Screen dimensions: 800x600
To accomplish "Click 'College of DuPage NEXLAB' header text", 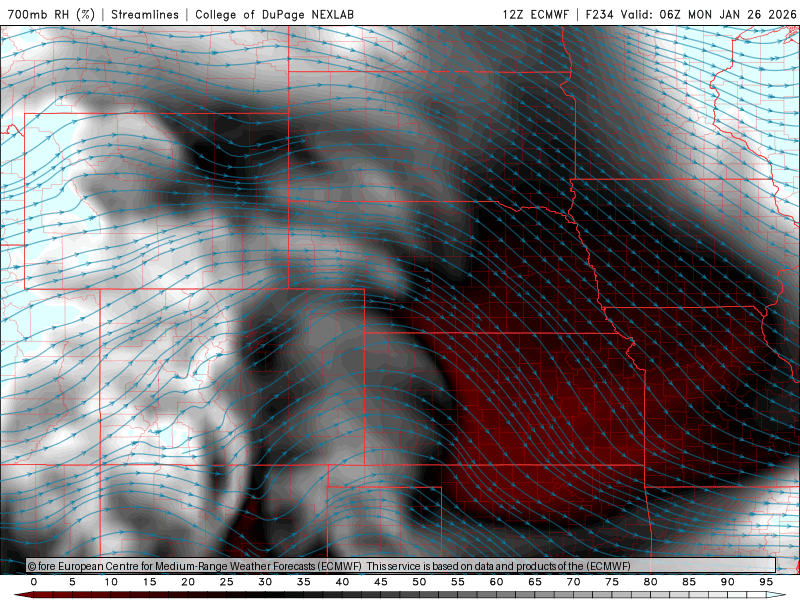I will [x=274, y=14].
